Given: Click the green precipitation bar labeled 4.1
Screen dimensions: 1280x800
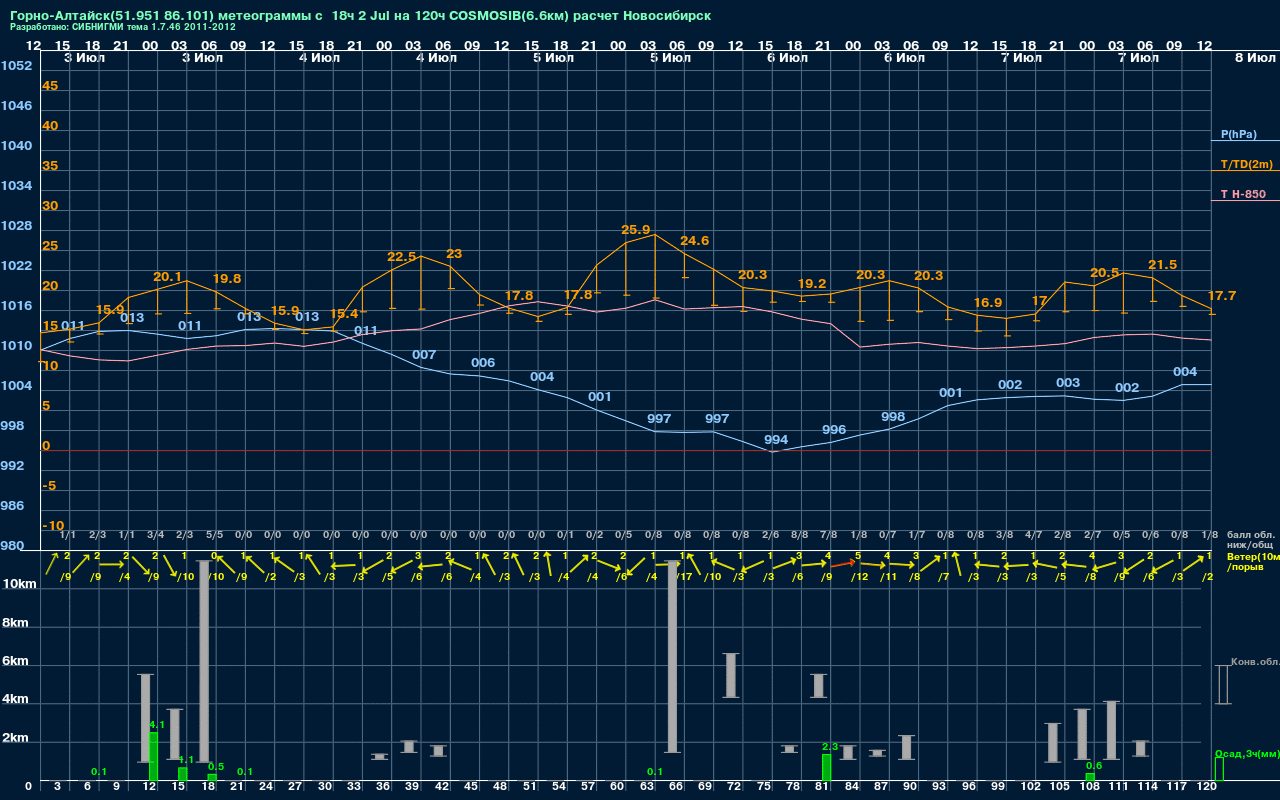Looking at the screenshot, I should [x=153, y=757].
